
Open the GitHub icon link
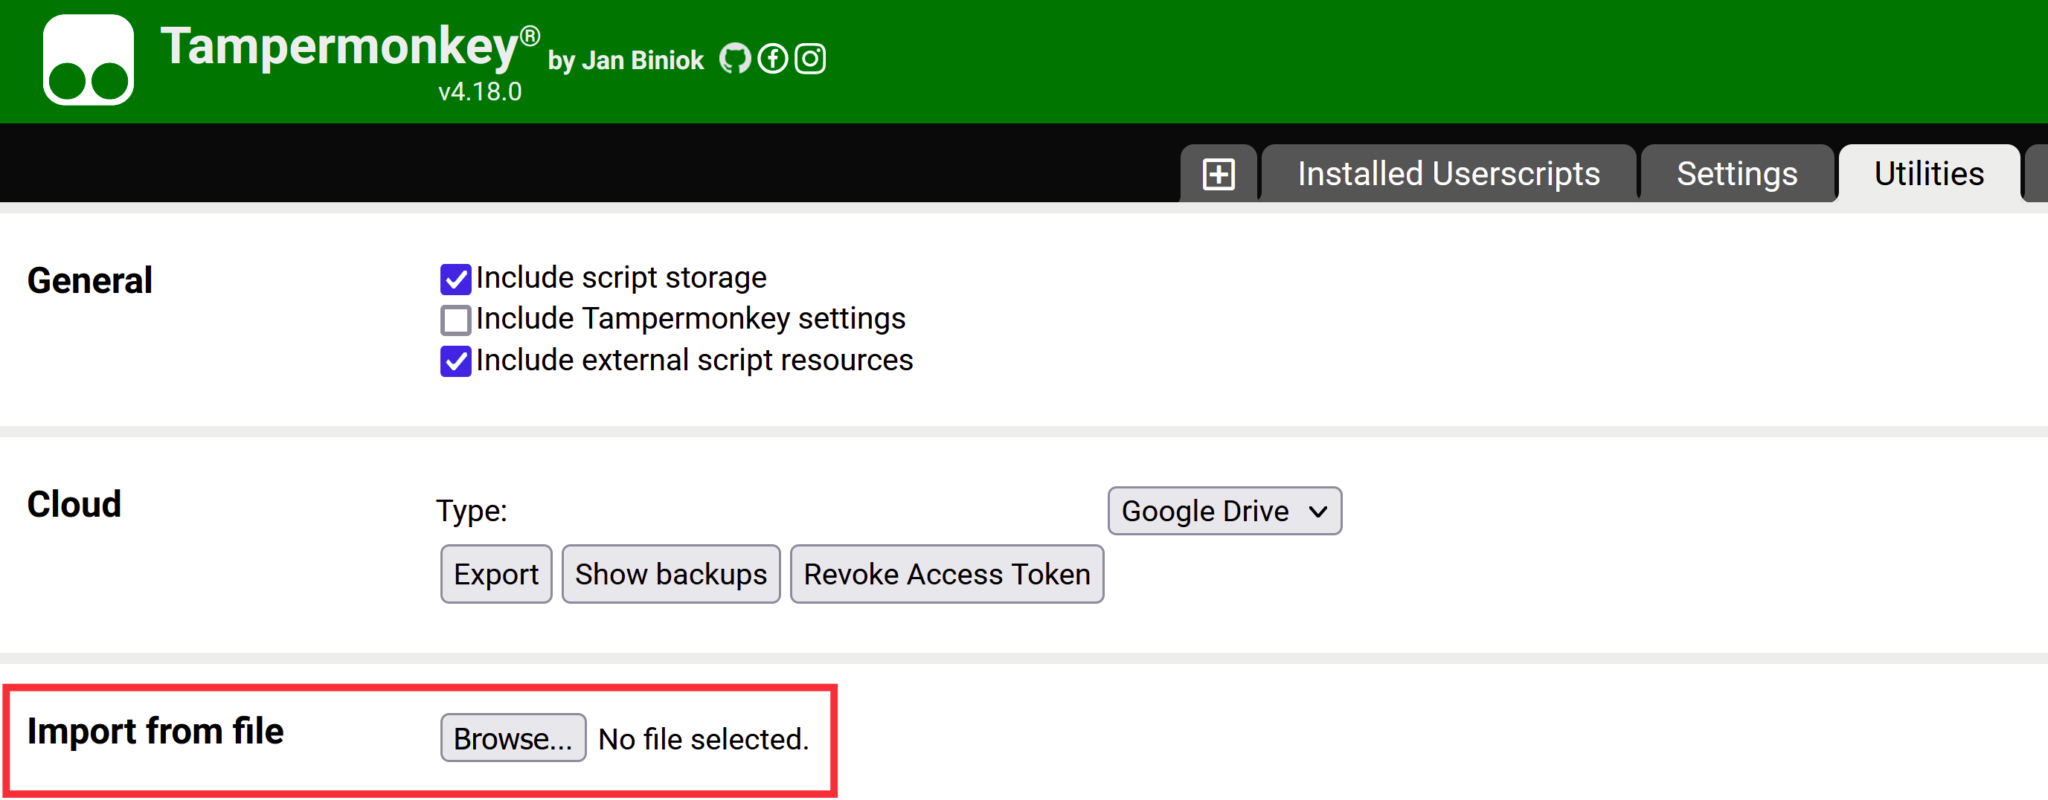735,59
